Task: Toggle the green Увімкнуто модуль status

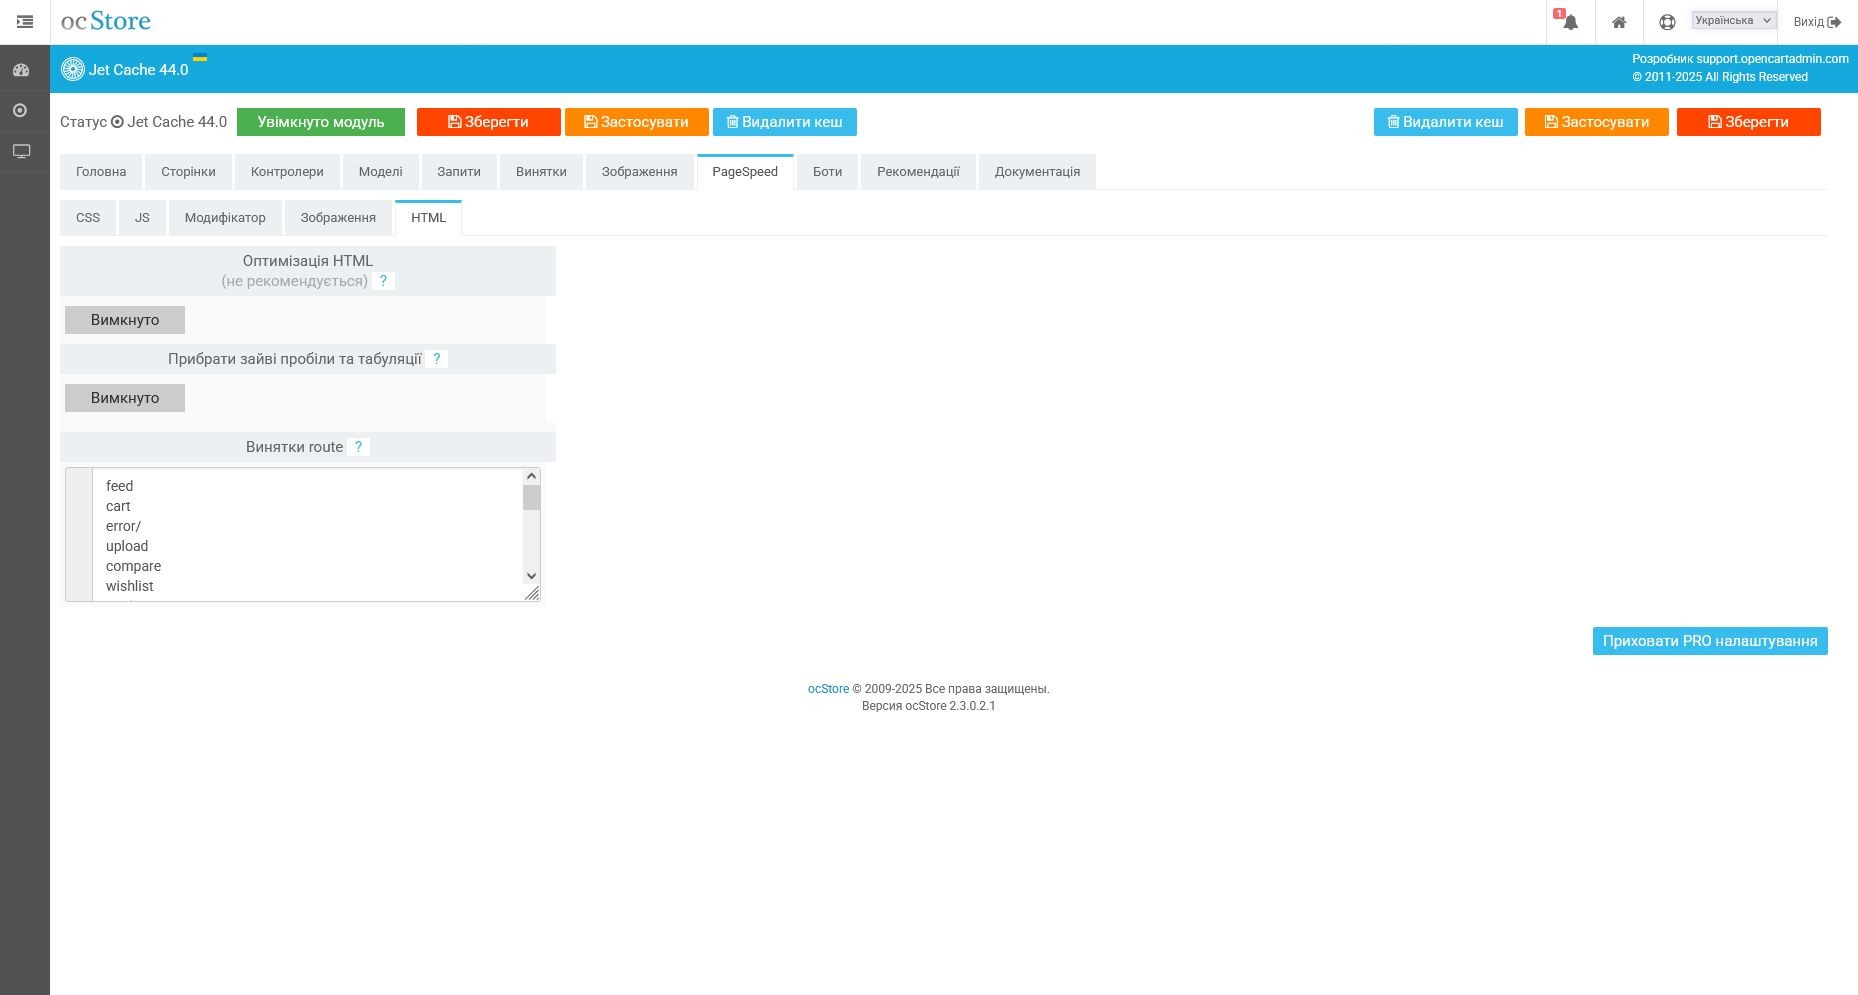Action: click(320, 122)
